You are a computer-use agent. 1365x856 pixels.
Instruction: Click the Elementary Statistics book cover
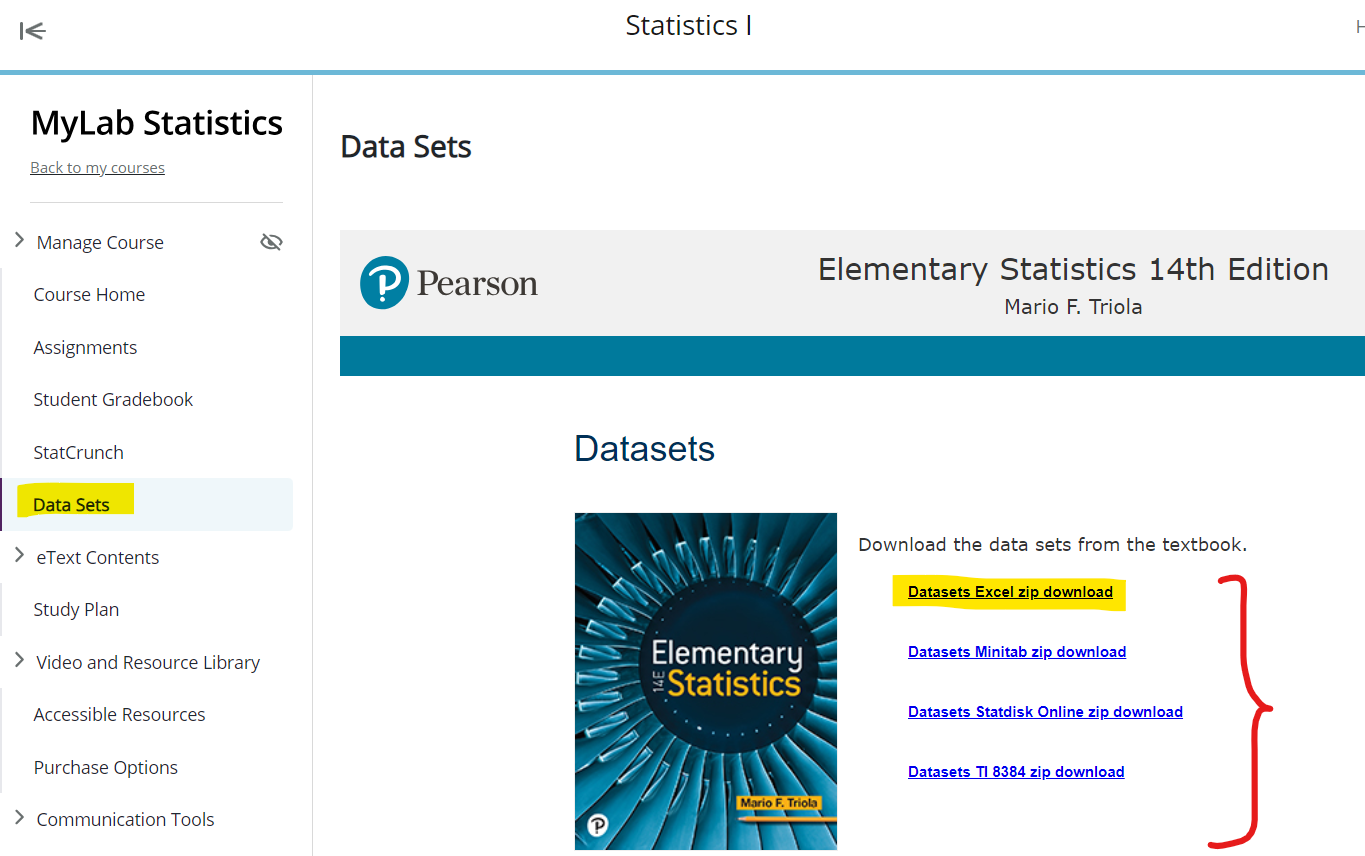706,681
